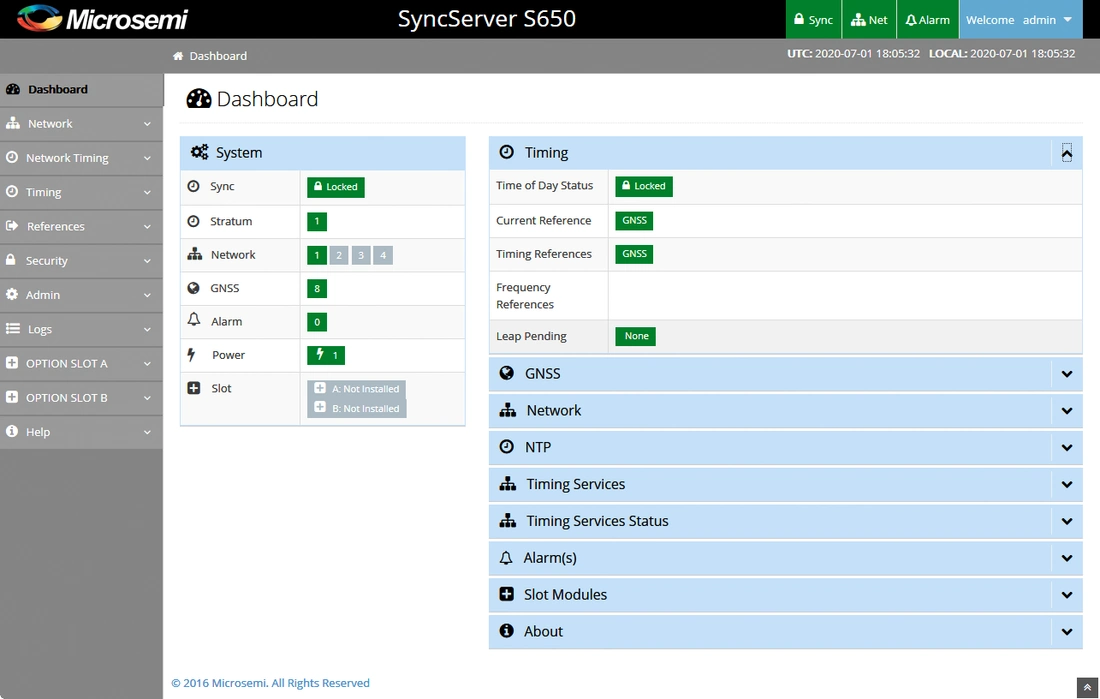This screenshot has width=1100, height=699.
Task: Expand the Timing Services panel chevron
Action: pyautogui.click(x=1067, y=484)
